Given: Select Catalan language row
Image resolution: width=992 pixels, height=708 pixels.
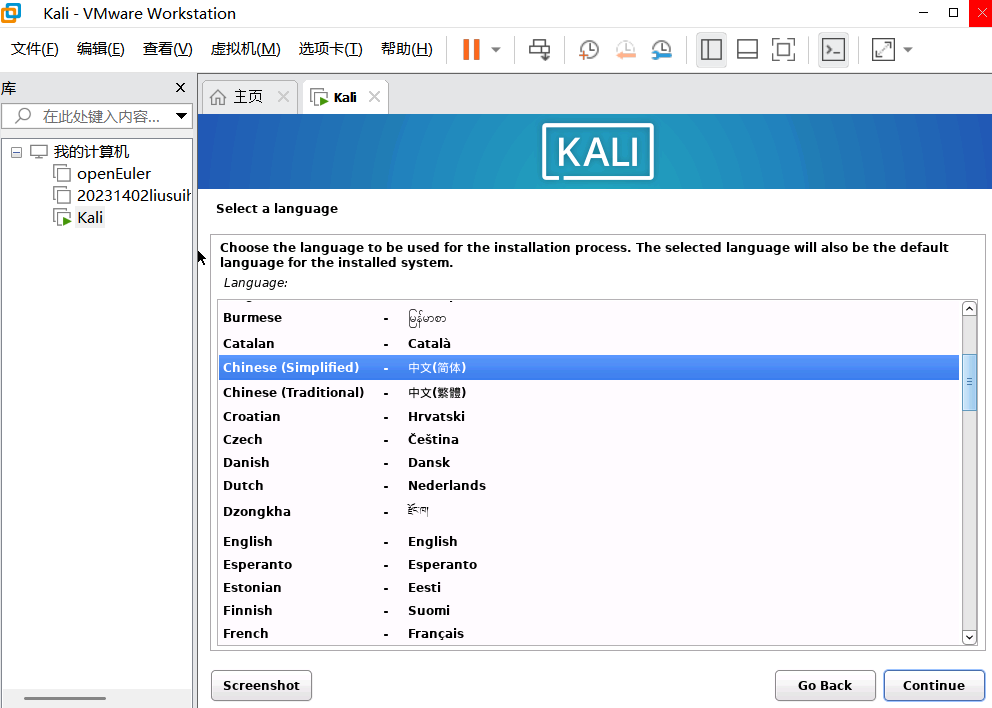Looking at the screenshot, I should (589, 343).
